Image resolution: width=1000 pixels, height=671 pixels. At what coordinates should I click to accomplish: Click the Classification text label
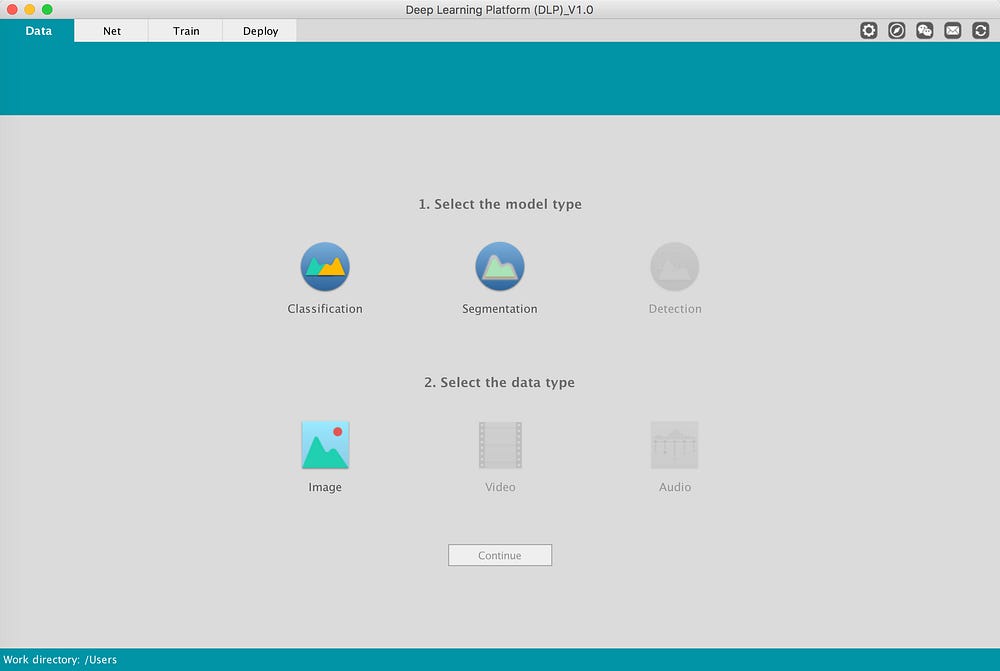325,309
